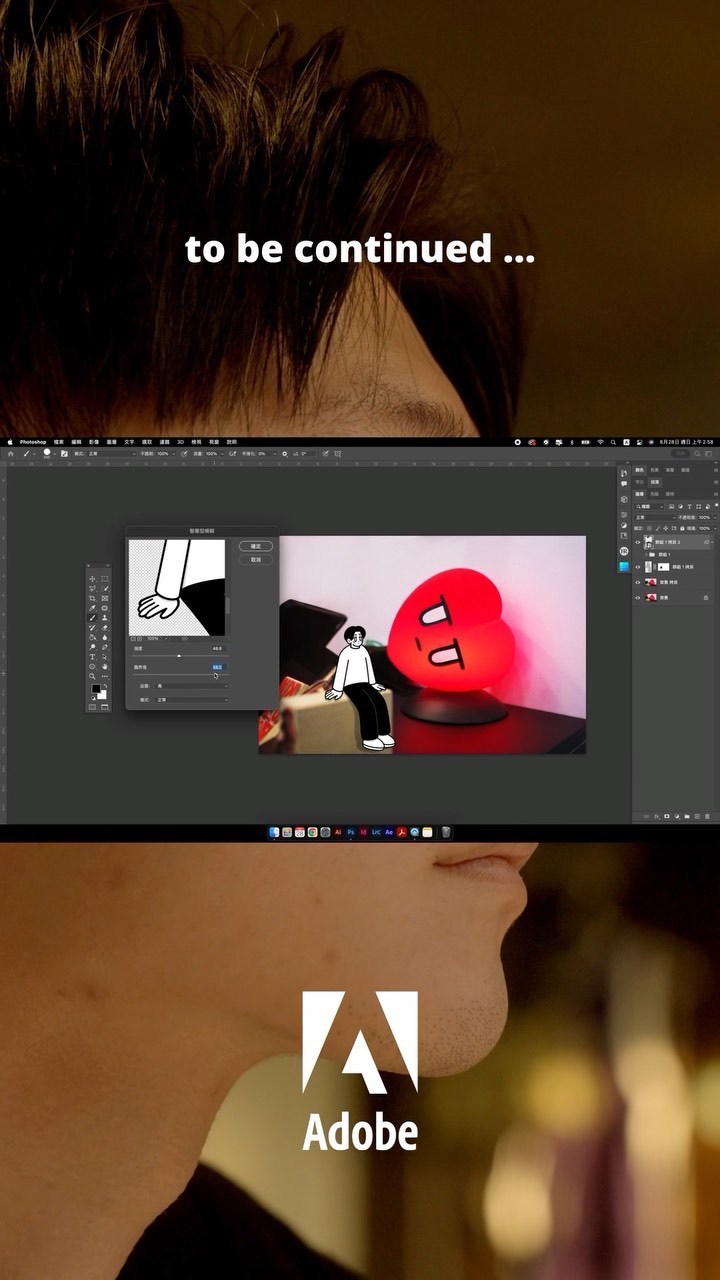Select the Eyedropper tool

point(93,608)
